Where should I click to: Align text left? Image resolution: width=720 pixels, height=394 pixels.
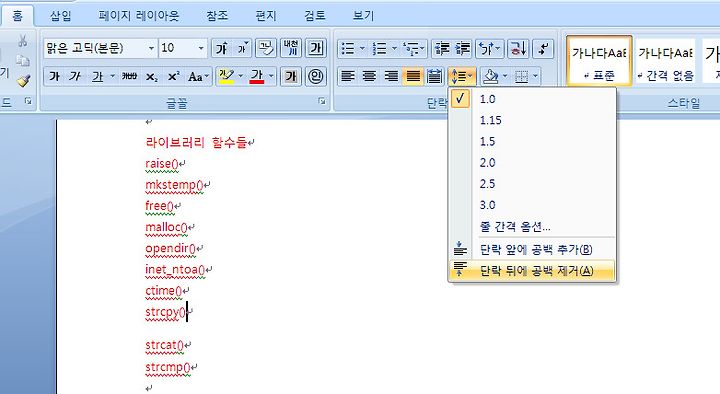[x=348, y=76]
